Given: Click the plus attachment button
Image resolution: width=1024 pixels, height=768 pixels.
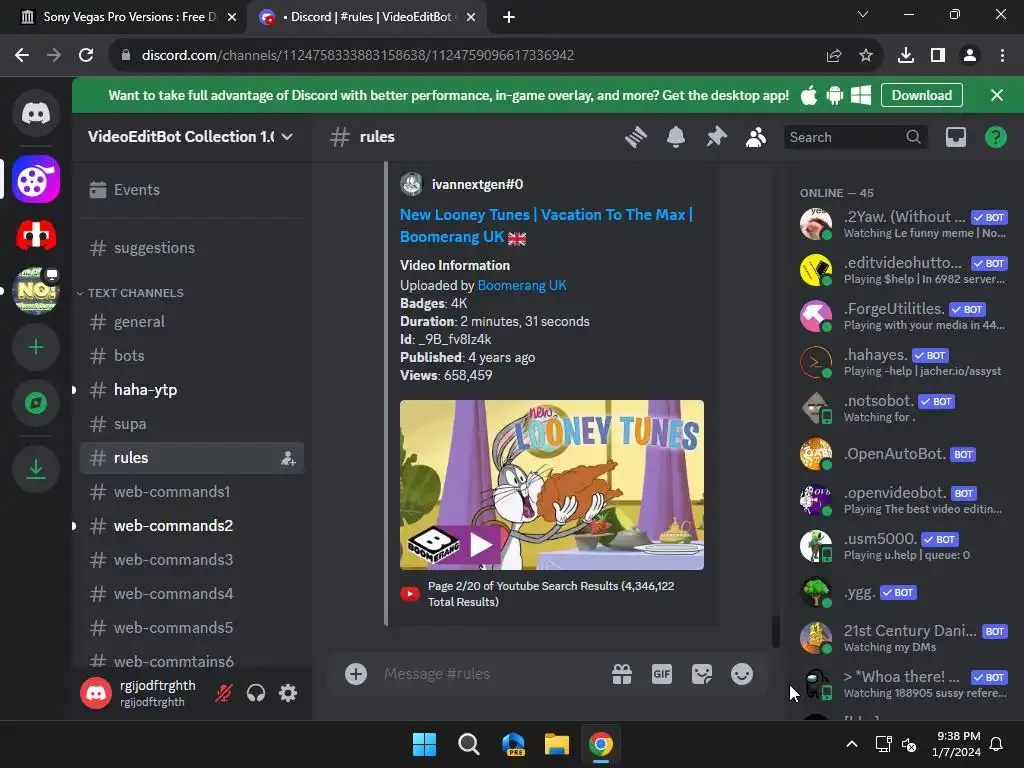Looking at the screenshot, I should coord(356,674).
